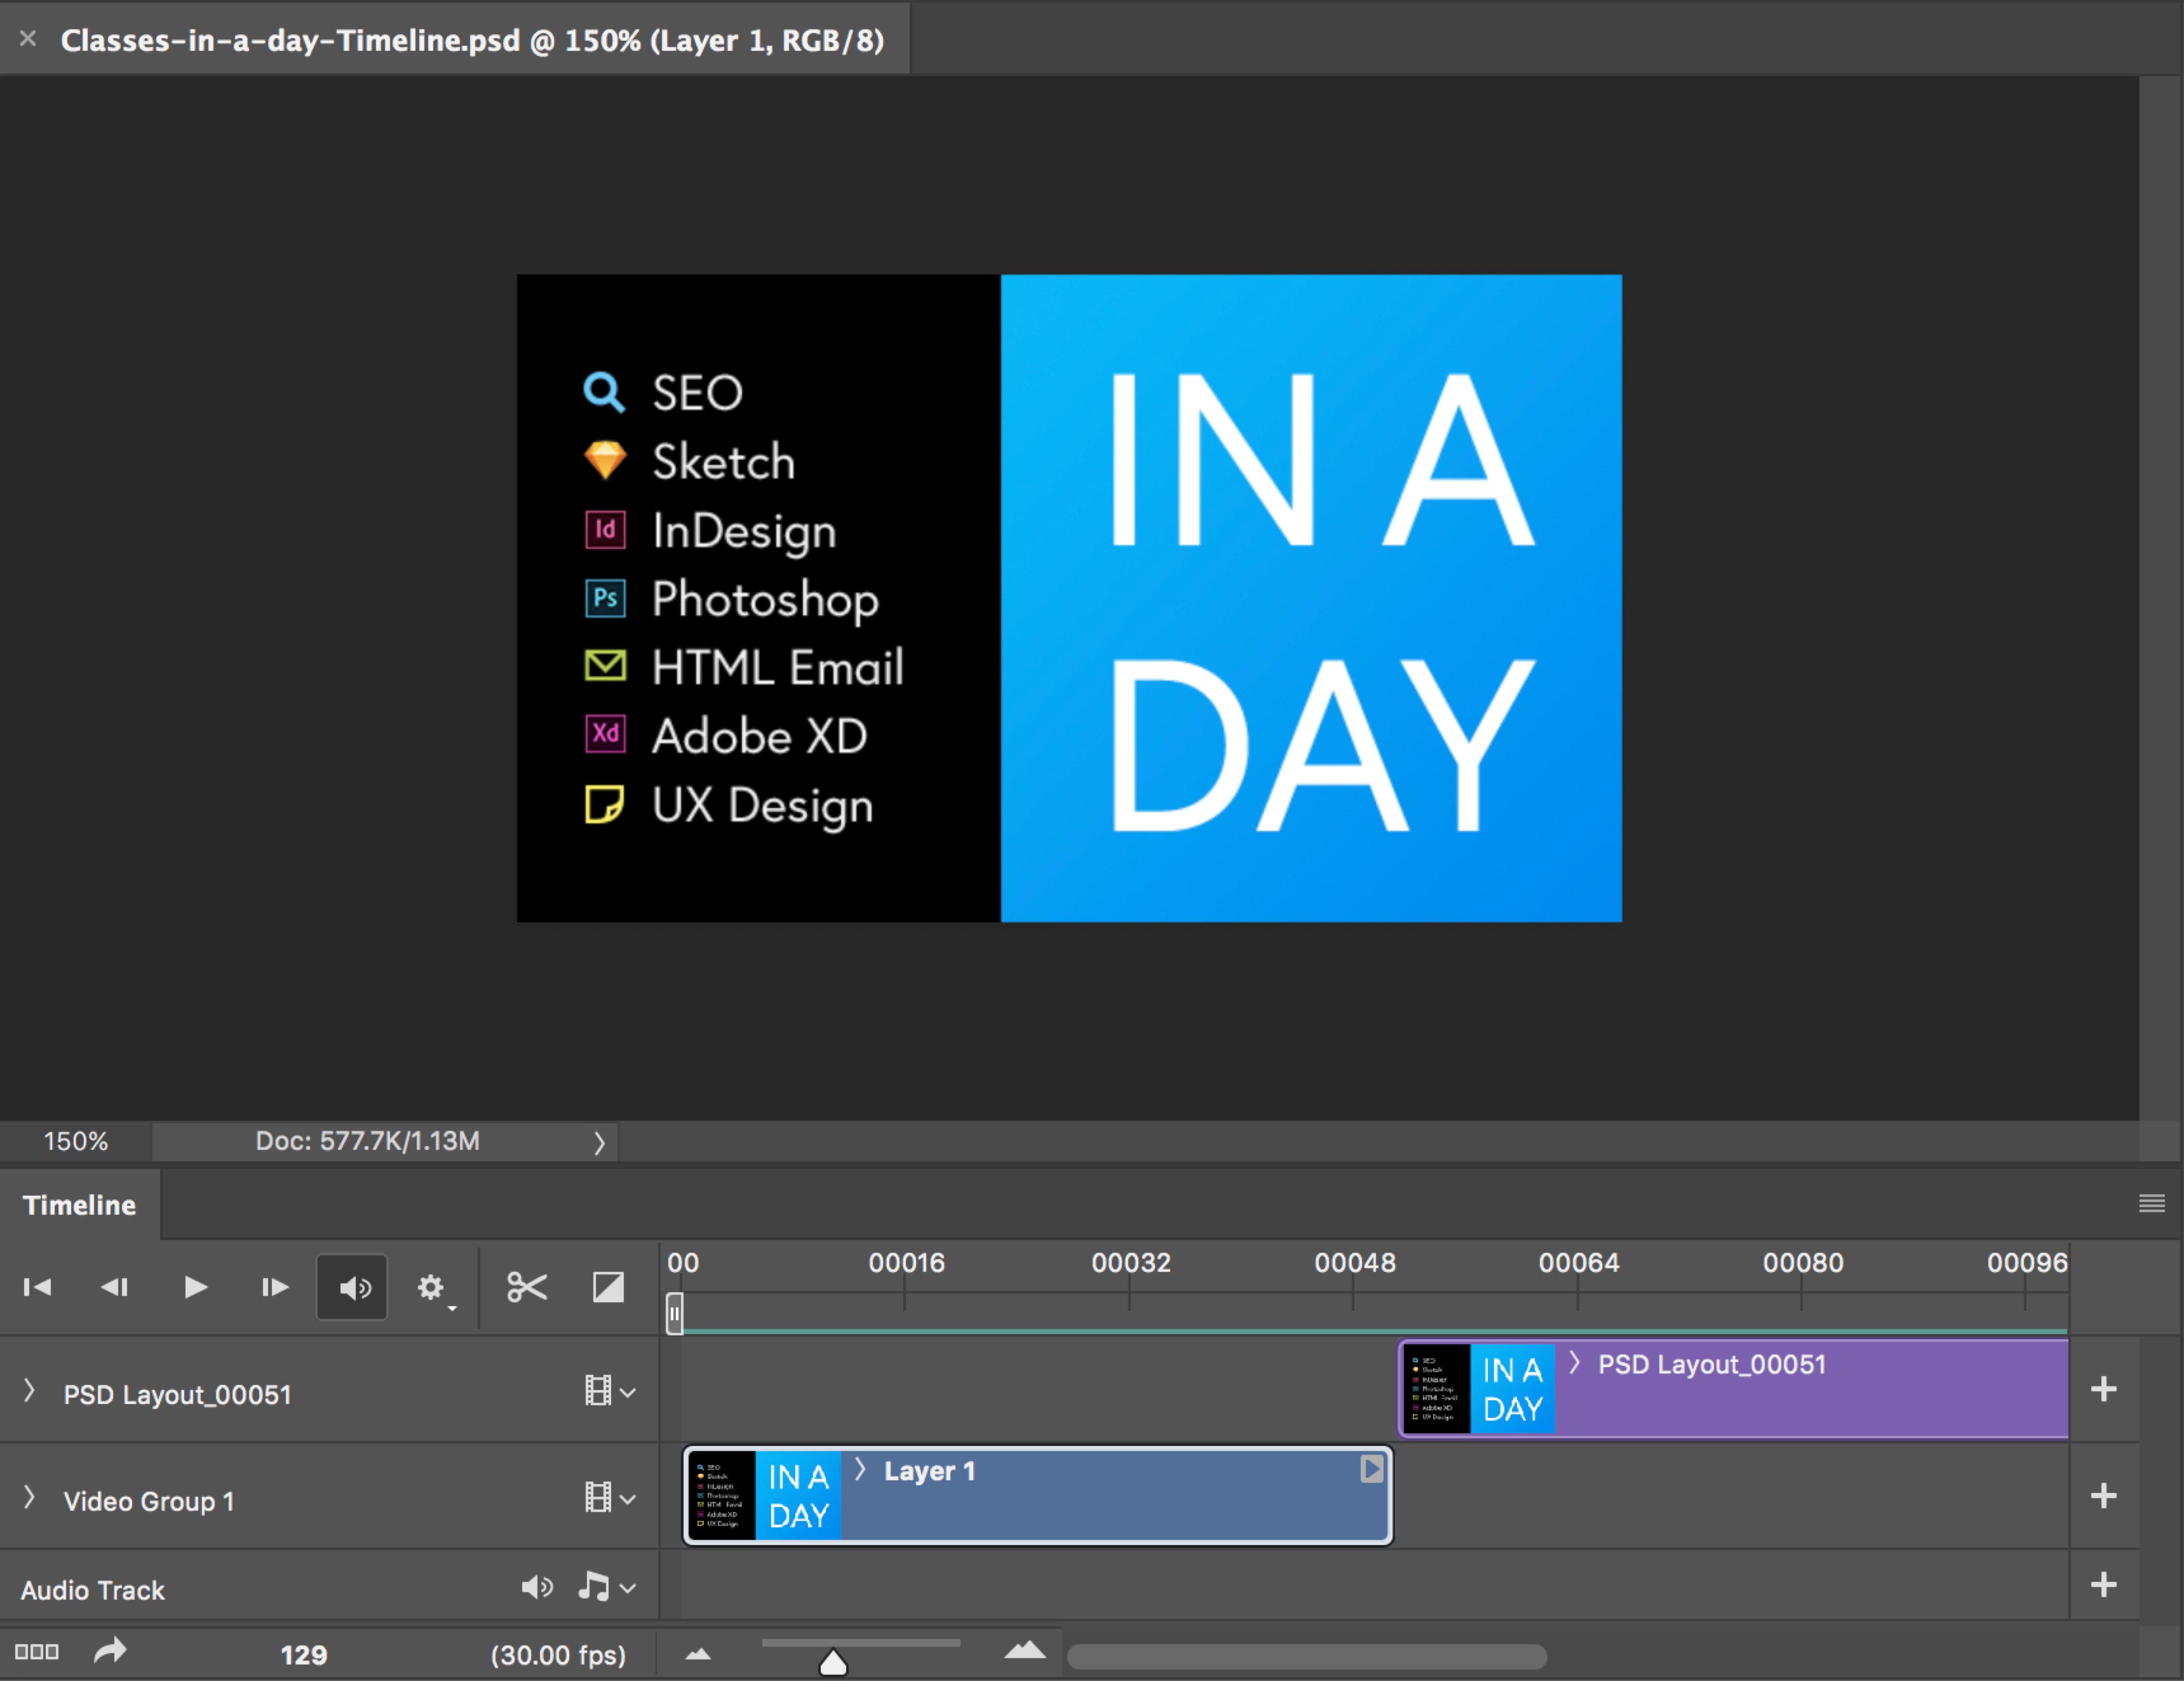Add audio clip with the Audio Track plus button
Image resolution: width=2184 pixels, height=1681 pixels.
point(2104,1584)
